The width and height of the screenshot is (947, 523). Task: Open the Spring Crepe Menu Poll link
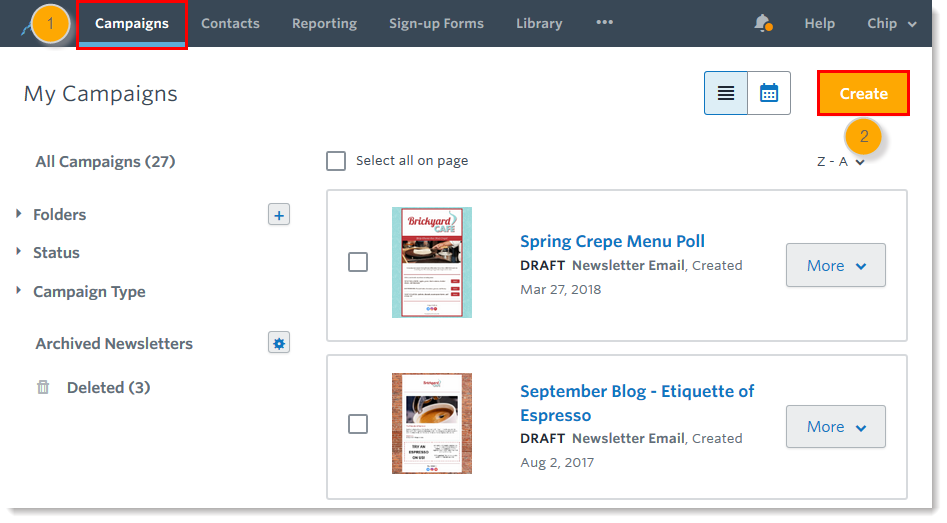coord(612,241)
